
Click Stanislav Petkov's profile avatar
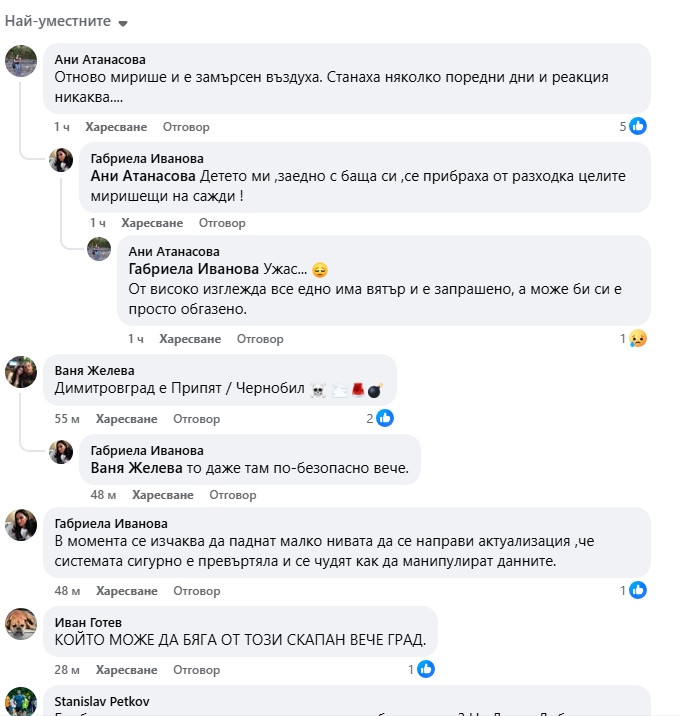click(21, 701)
